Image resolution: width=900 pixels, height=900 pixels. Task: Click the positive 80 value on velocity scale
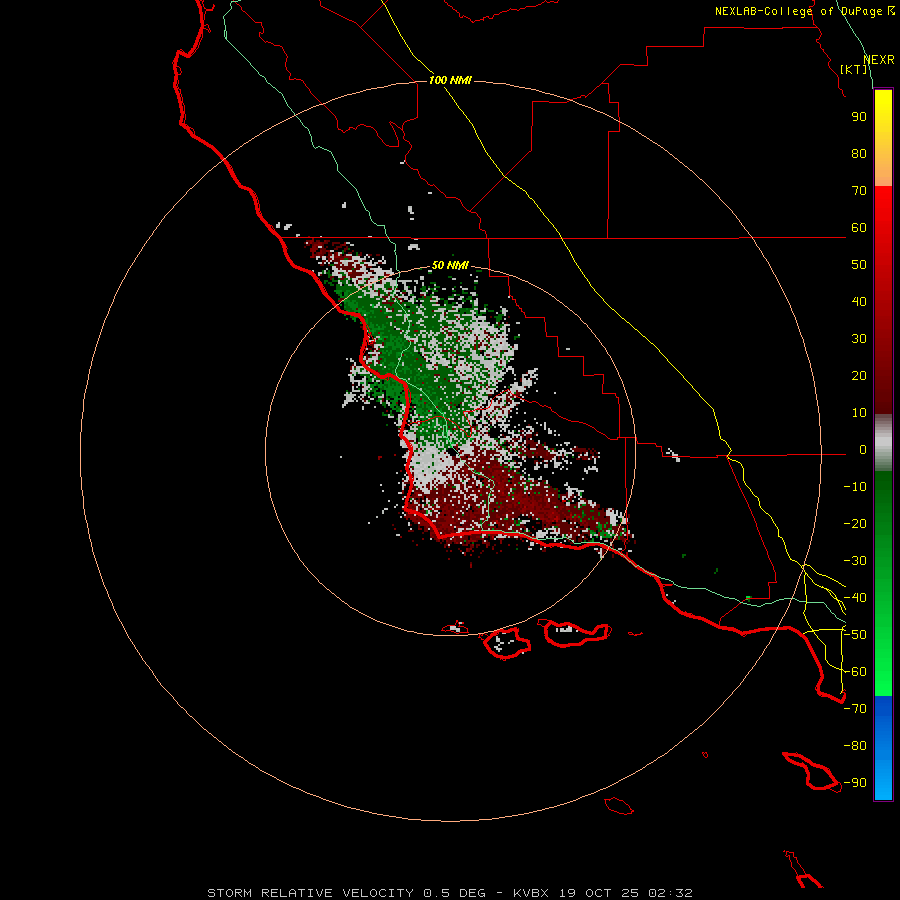[x=859, y=153]
